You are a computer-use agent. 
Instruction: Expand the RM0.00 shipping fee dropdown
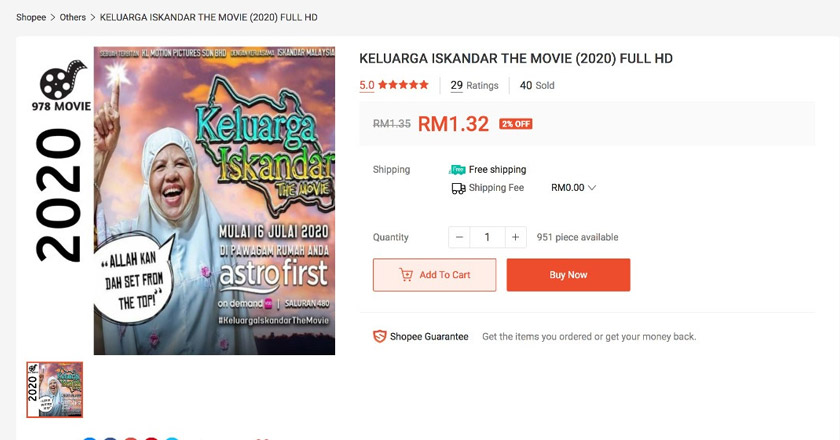(573, 188)
